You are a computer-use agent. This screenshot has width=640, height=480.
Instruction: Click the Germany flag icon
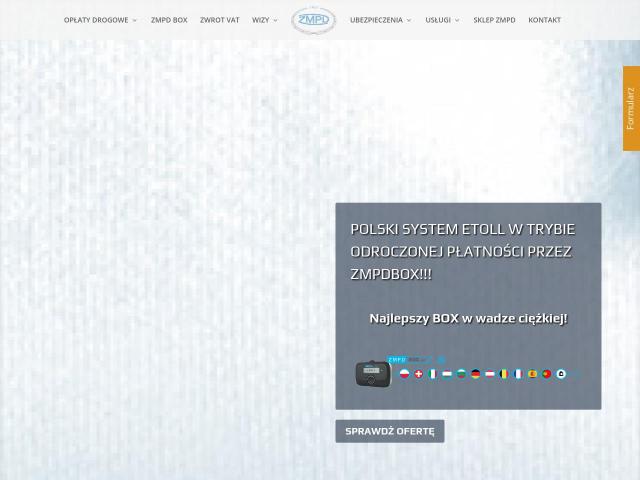point(476,373)
